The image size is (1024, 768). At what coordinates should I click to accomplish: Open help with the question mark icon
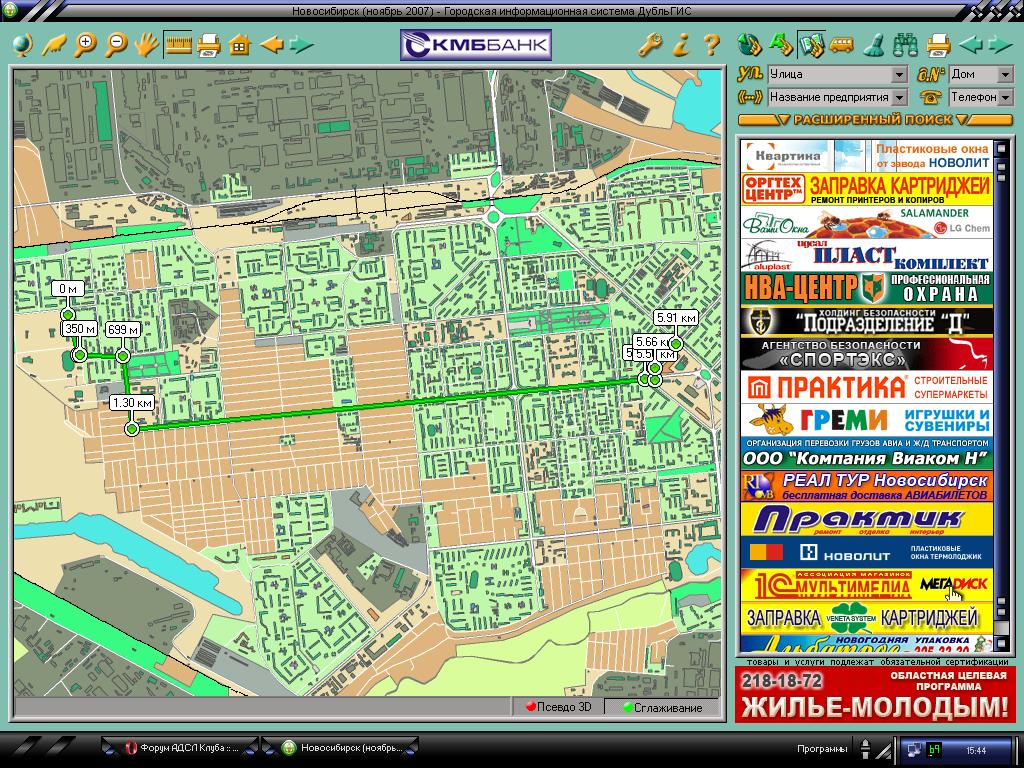coord(711,45)
